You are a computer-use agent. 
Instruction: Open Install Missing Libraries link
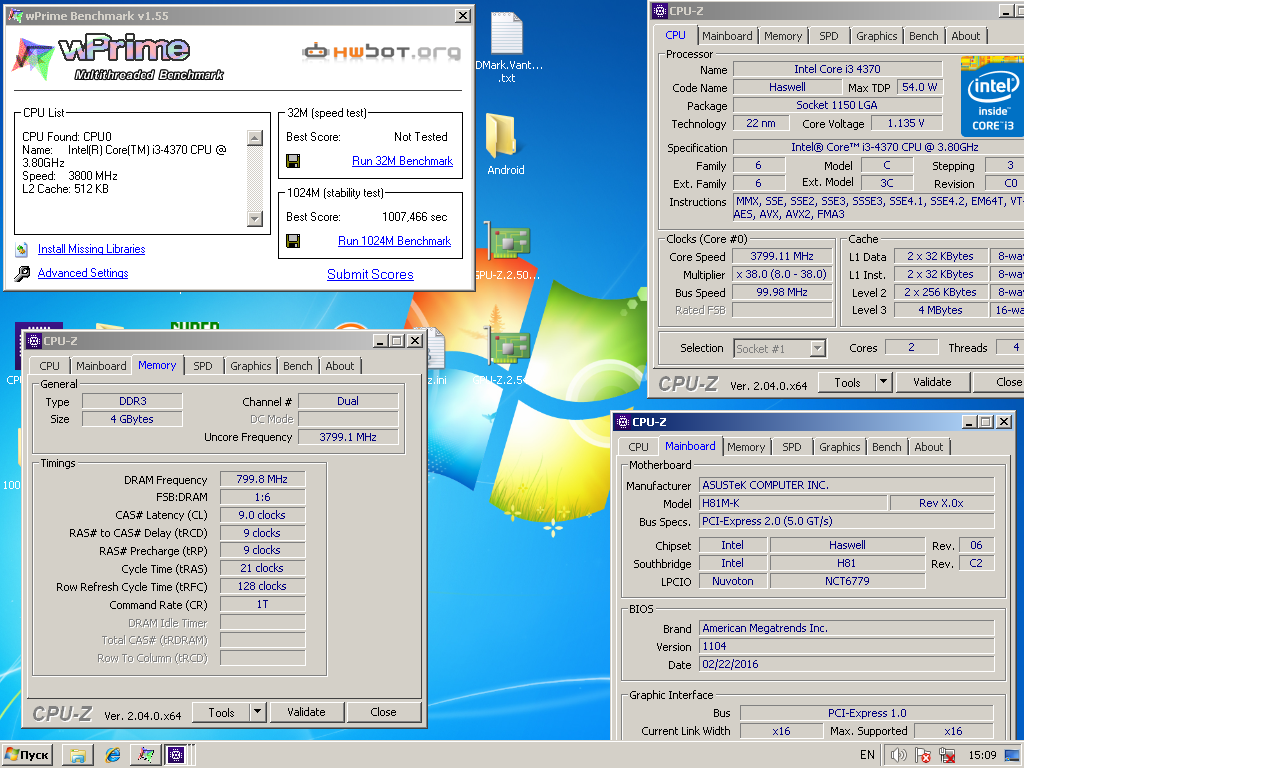(x=91, y=249)
